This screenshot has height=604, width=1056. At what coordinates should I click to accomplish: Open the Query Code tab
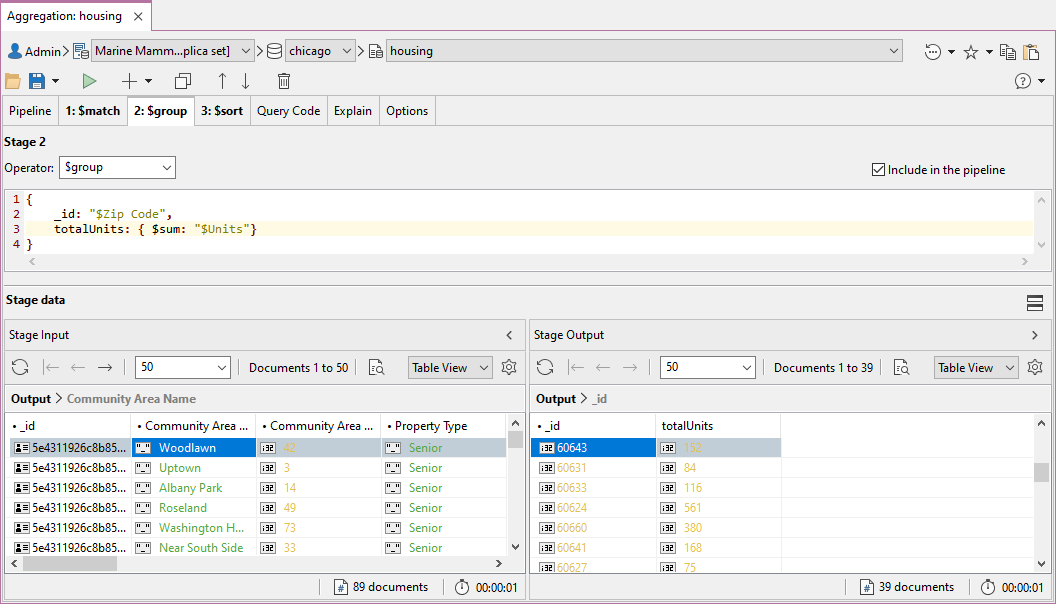pyautogui.click(x=288, y=111)
